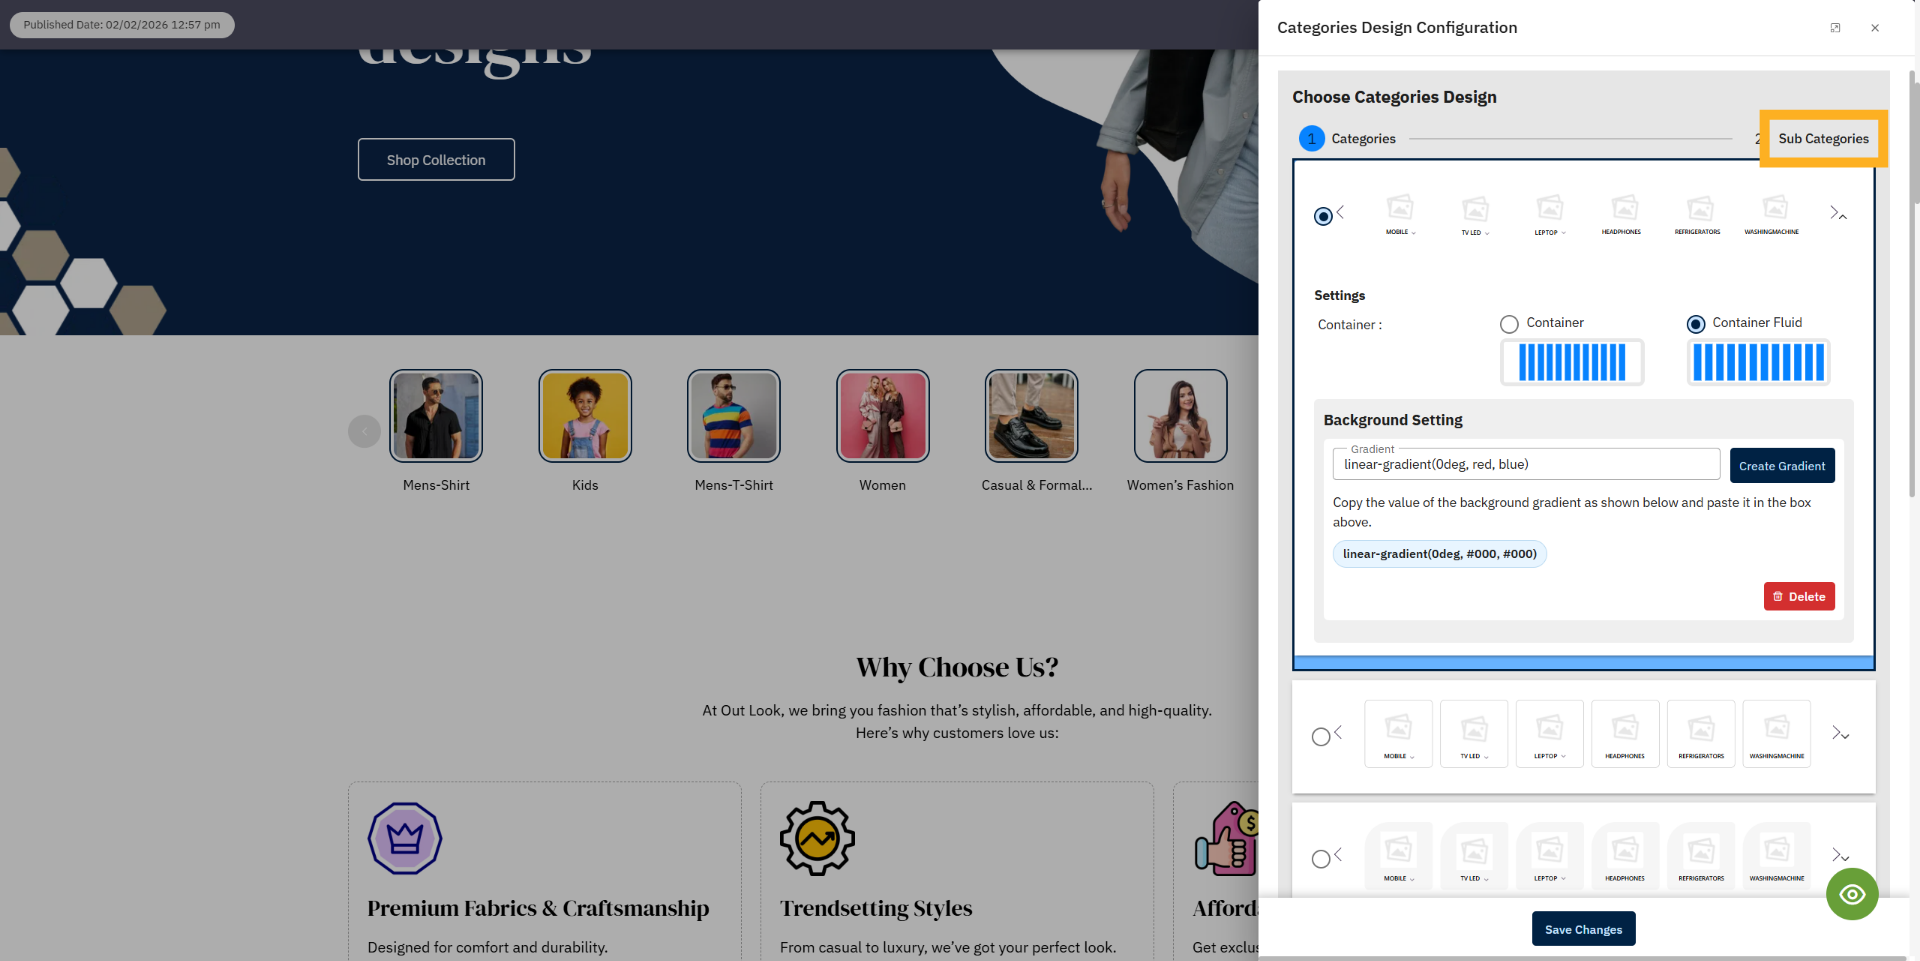Click the HEADPHONES tile in third design
This screenshot has height=961, width=1920.
click(x=1625, y=856)
